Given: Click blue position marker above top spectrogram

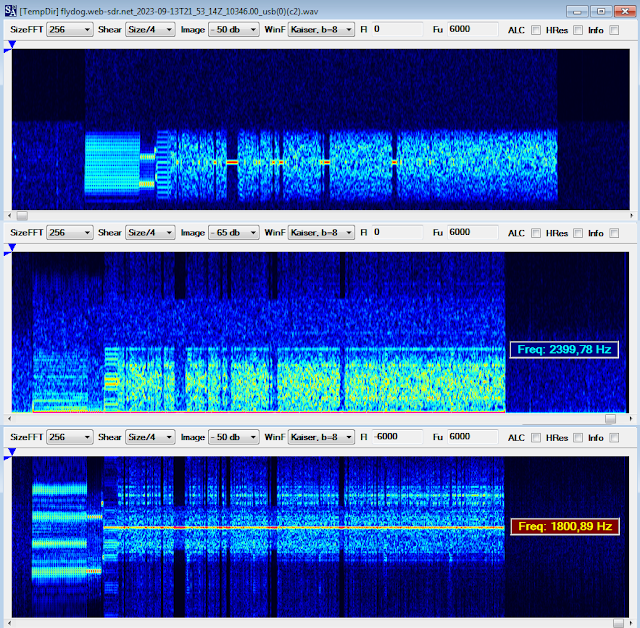Looking at the screenshot, I should [x=12, y=44].
